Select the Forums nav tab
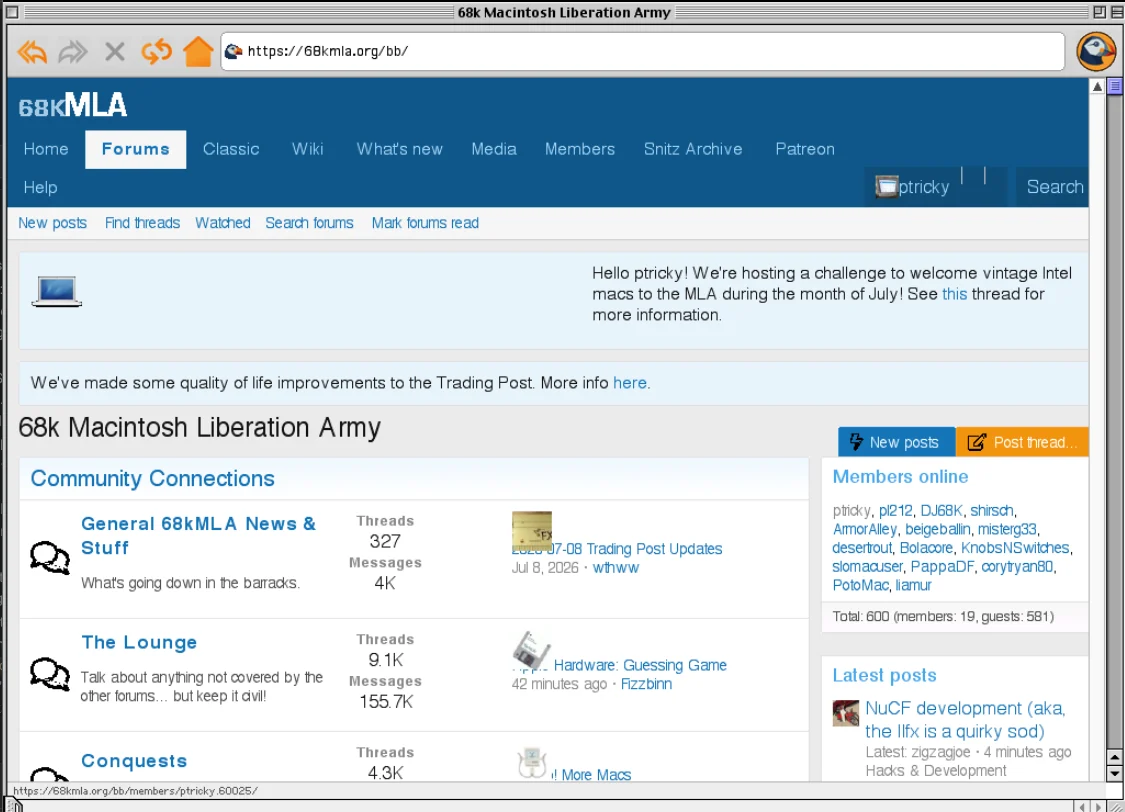Viewport: 1125px width, 812px height. pos(136,149)
